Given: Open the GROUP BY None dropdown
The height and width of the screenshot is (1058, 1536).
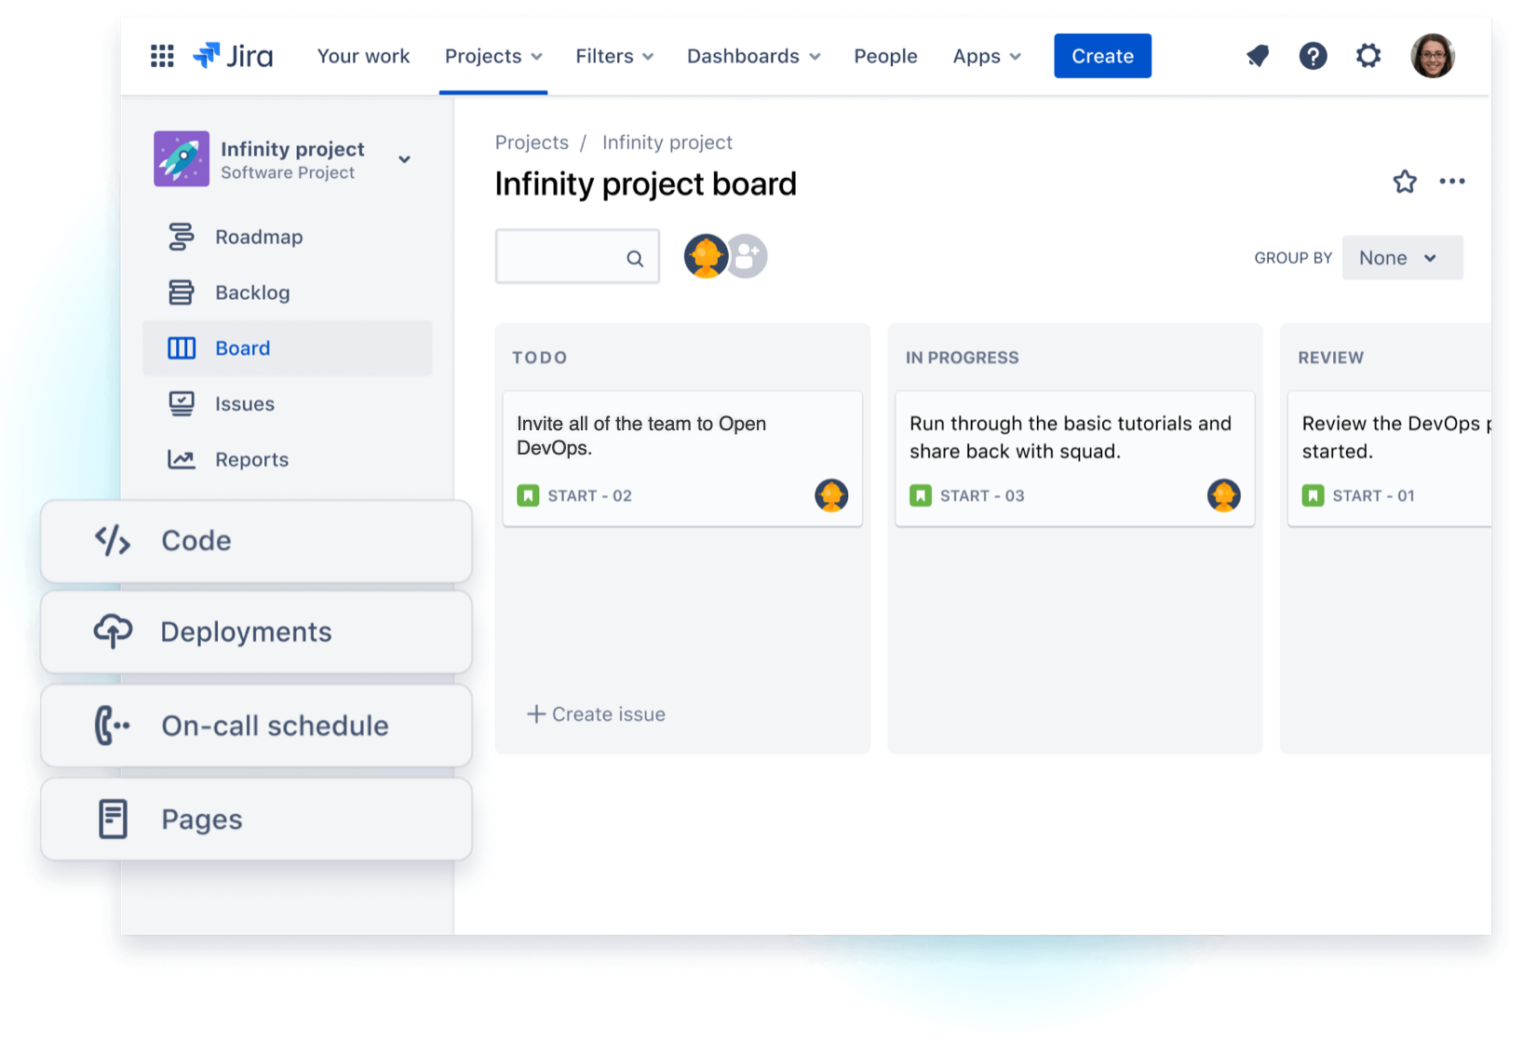Looking at the screenshot, I should tap(1401, 257).
